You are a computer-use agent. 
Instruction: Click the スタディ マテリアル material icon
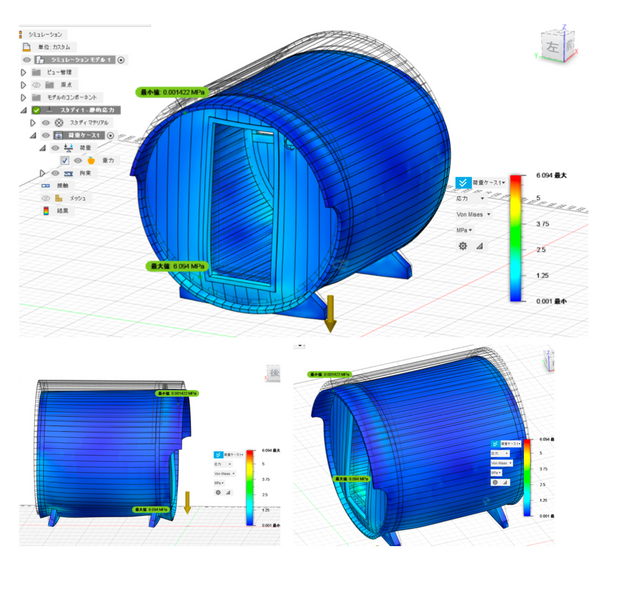57,122
